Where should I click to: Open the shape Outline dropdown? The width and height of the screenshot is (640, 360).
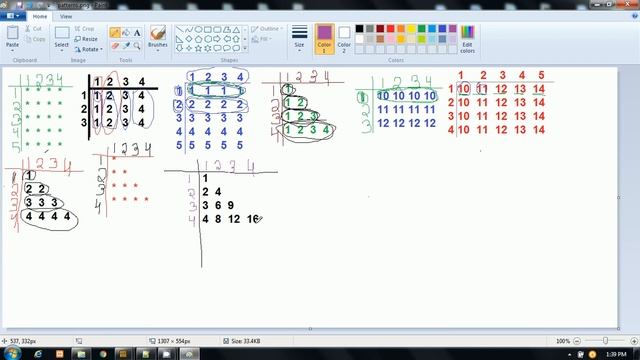coord(267,29)
